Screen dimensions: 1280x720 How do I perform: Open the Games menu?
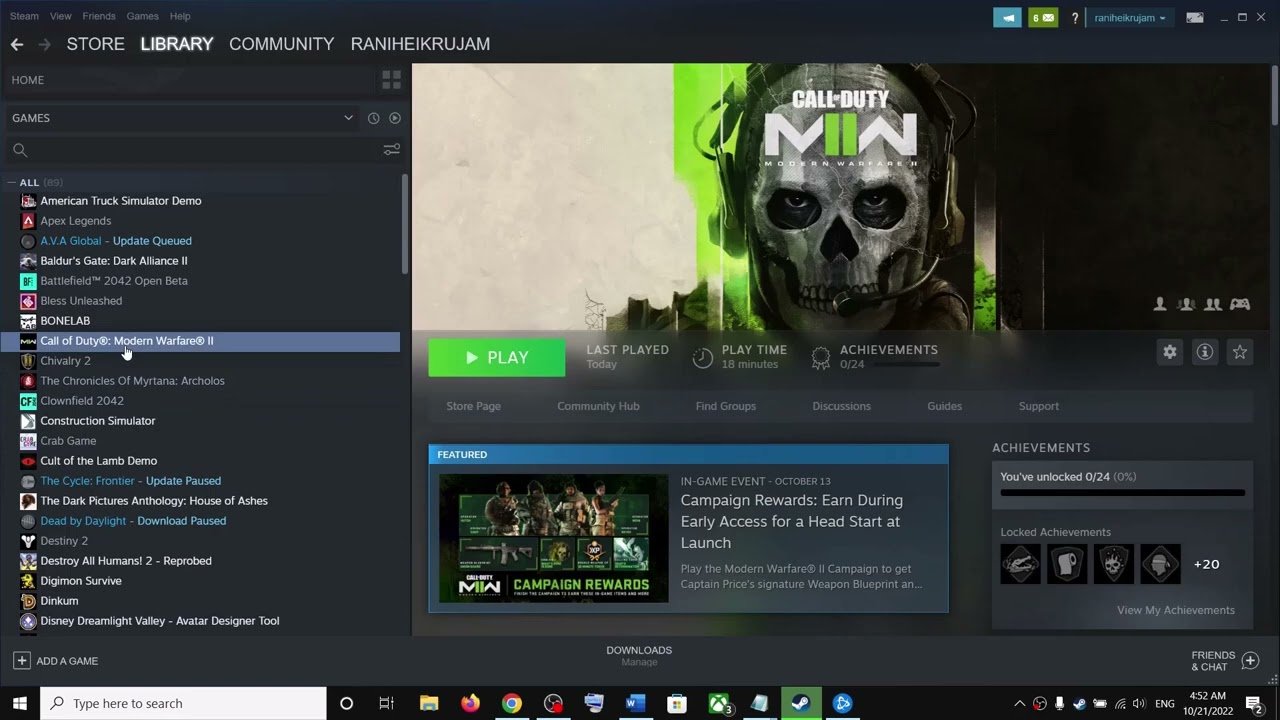click(x=142, y=16)
